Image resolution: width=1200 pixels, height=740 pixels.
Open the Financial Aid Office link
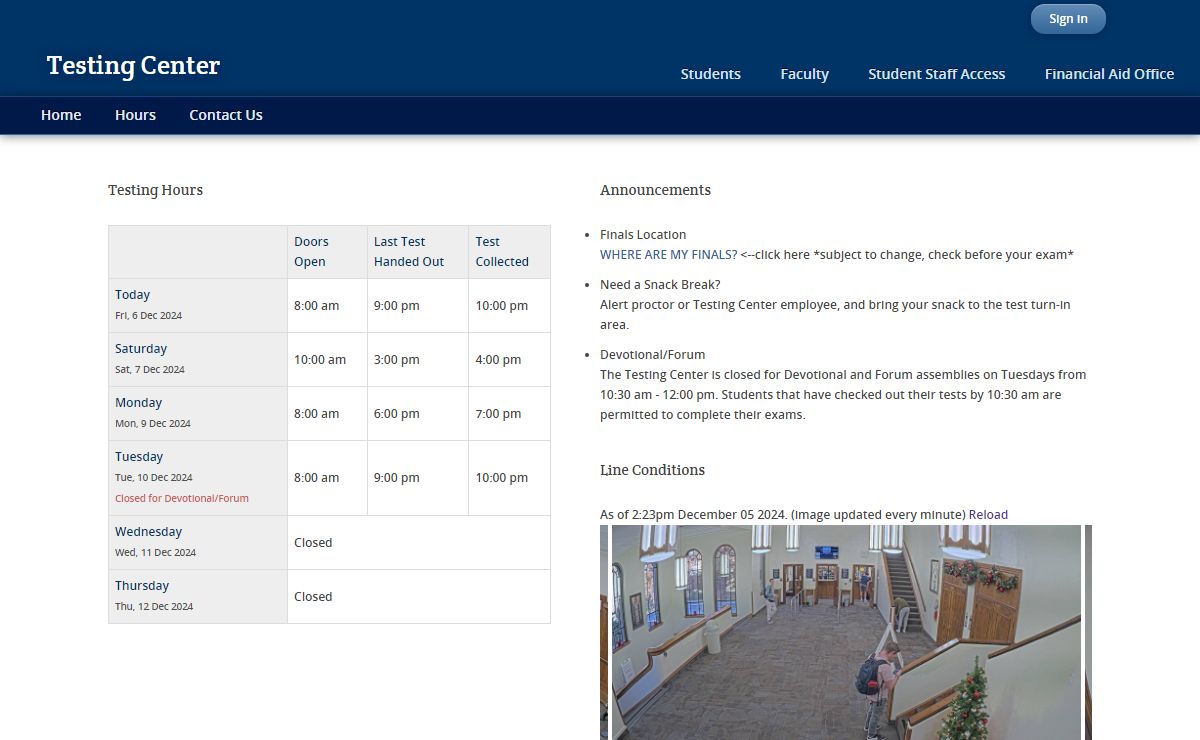[x=1109, y=74]
